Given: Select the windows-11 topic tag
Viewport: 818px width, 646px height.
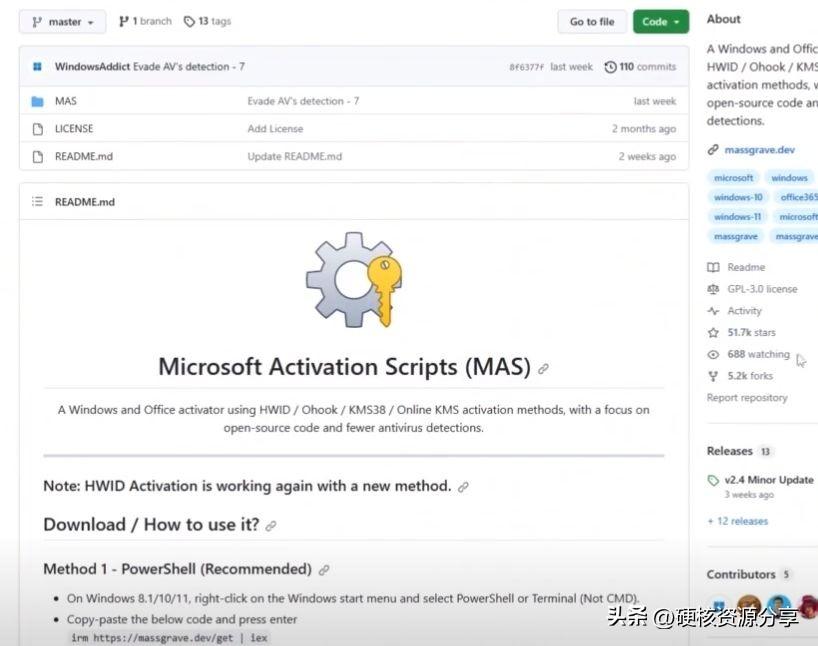Looking at the screenshot, I should tap(738, 217).
